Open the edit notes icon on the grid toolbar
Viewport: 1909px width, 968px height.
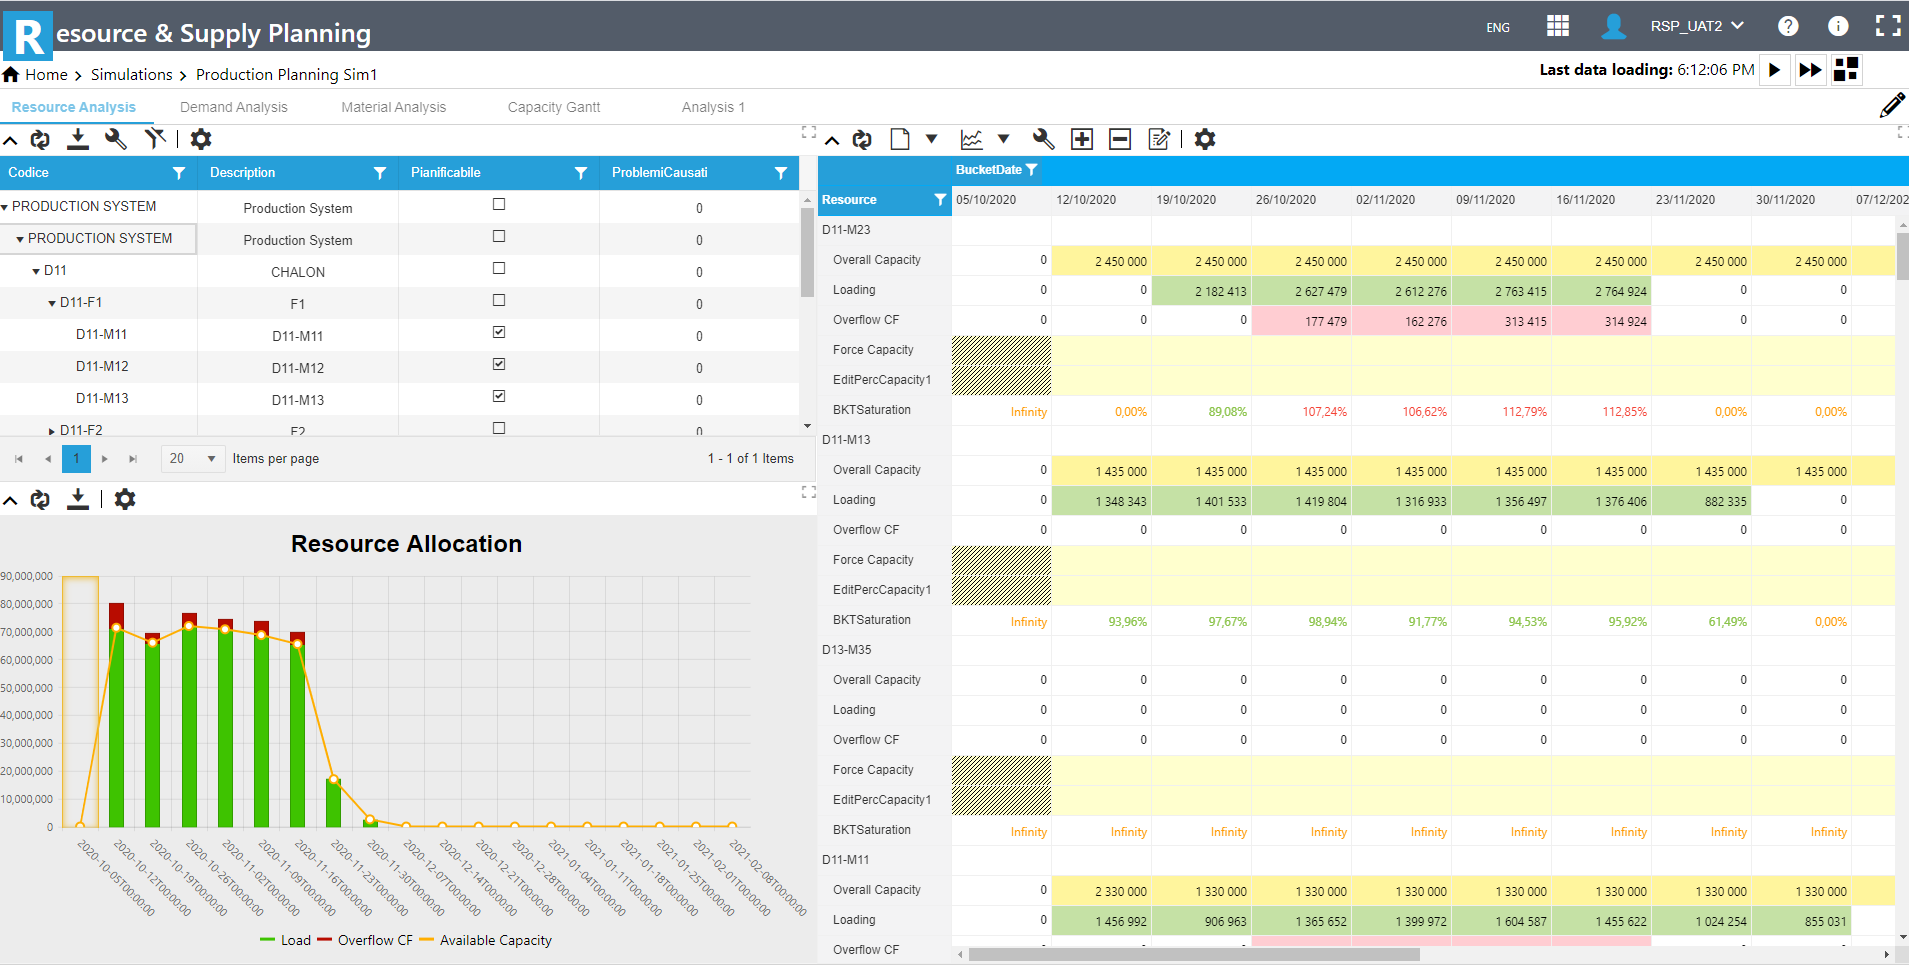click(1159, 139)
